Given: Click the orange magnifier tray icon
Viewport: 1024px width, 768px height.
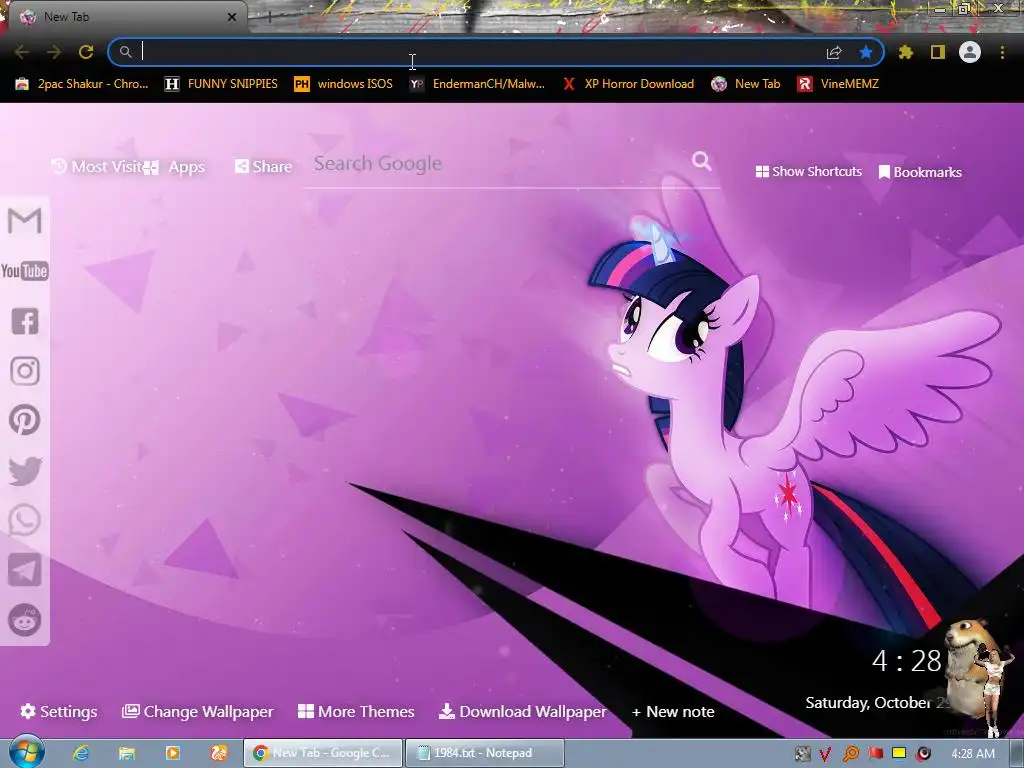Looking at the screenshot, I should coord(850,754).
